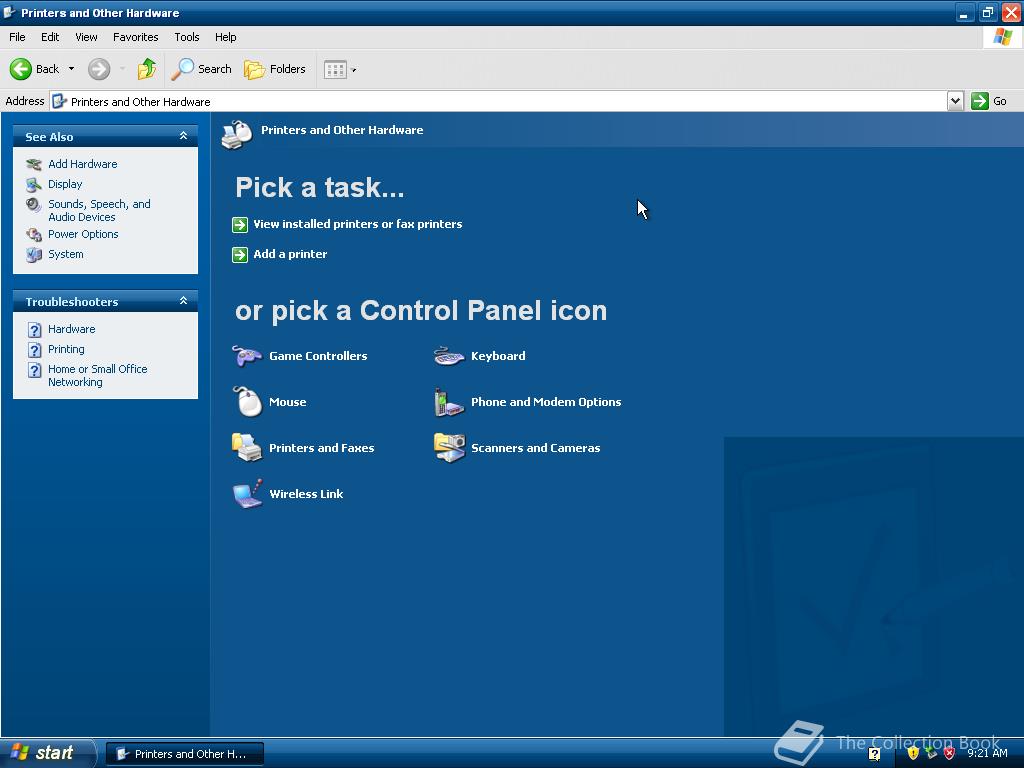Viewport: 1024px width, 768px height.
Task: Click the Printers and Faxes icon
Action: 247,447
